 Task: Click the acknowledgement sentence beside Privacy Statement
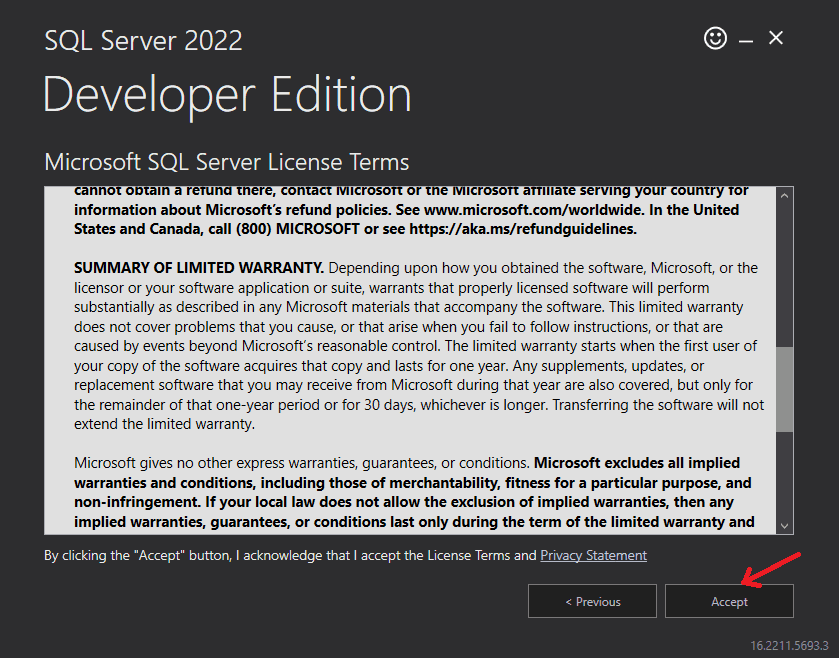[290, 555]
